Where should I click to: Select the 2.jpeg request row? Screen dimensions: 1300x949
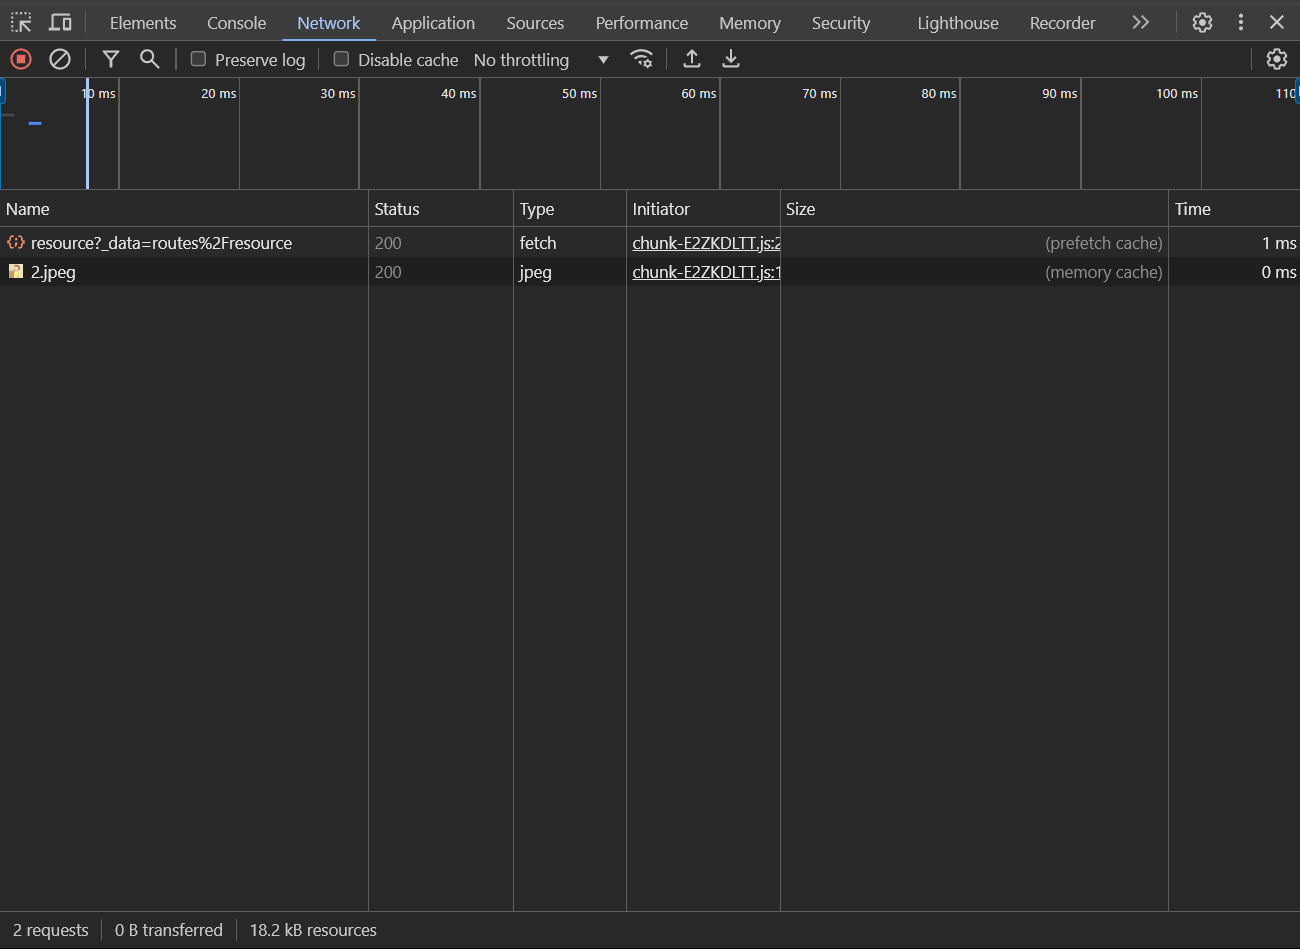click(x=650, y=272)
